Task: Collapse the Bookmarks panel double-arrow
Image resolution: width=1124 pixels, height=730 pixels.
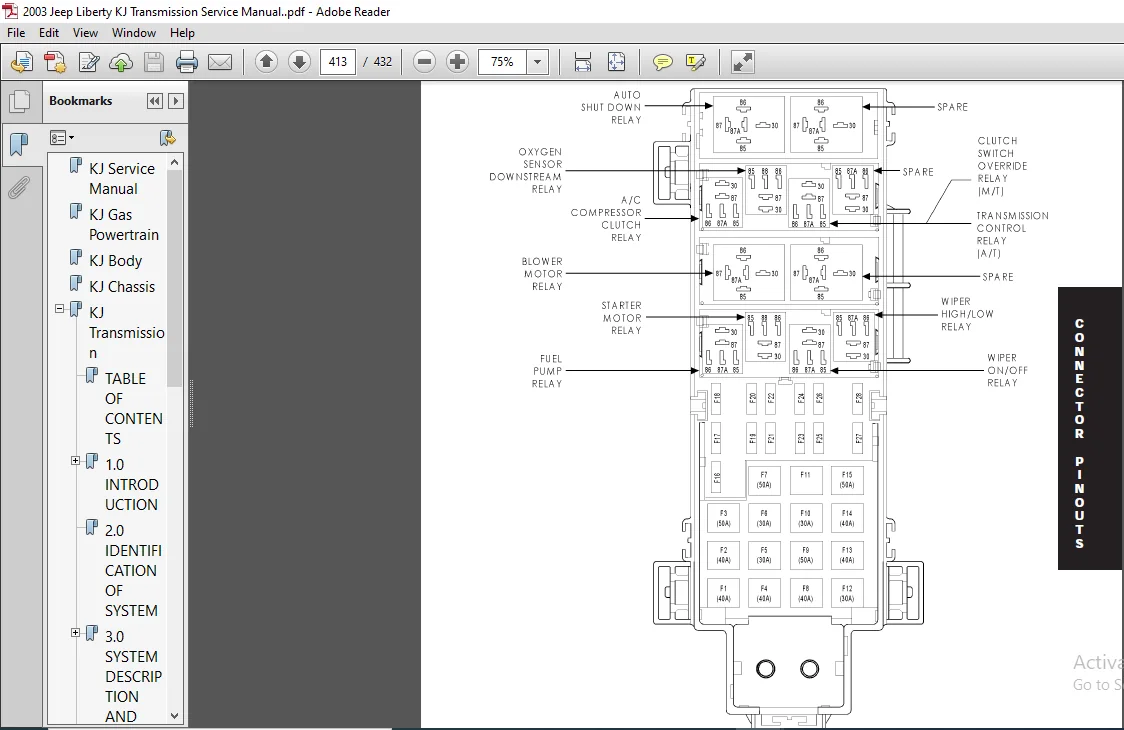Action: pos(154,101)
